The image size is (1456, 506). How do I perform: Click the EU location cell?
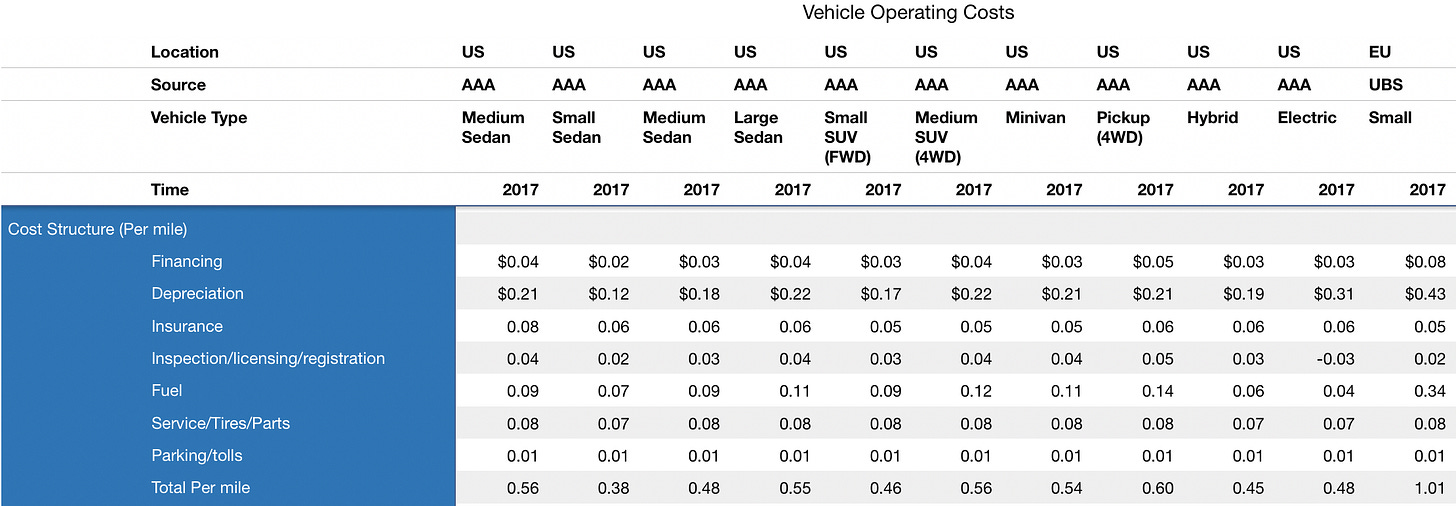tap(1379, 52)
